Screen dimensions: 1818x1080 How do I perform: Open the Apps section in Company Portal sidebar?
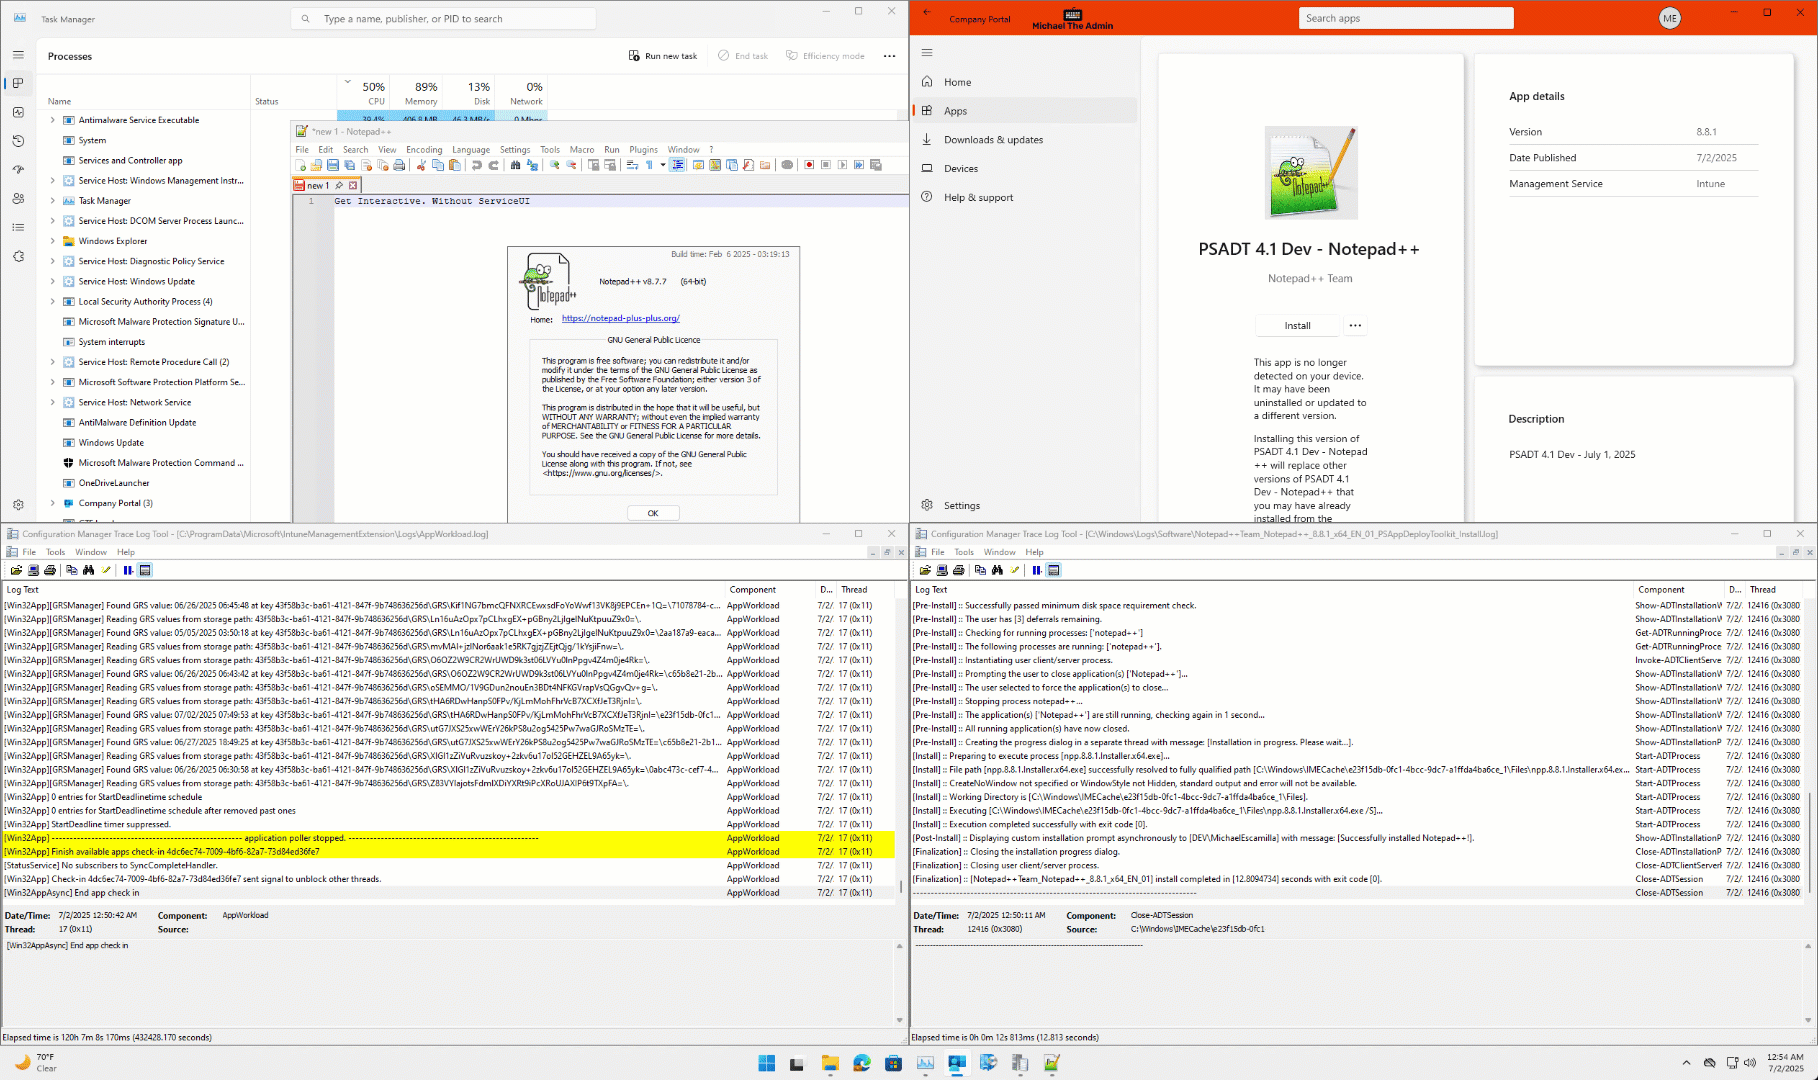pos(954,110)
